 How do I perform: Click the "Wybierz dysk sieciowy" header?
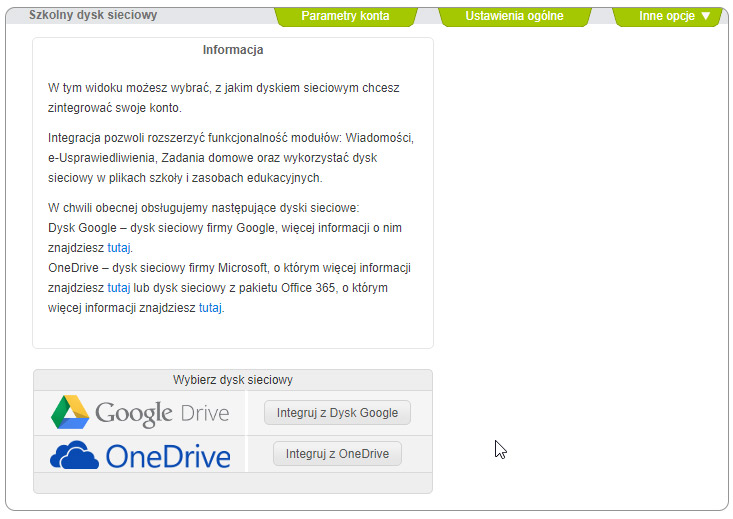click(233, 380)
